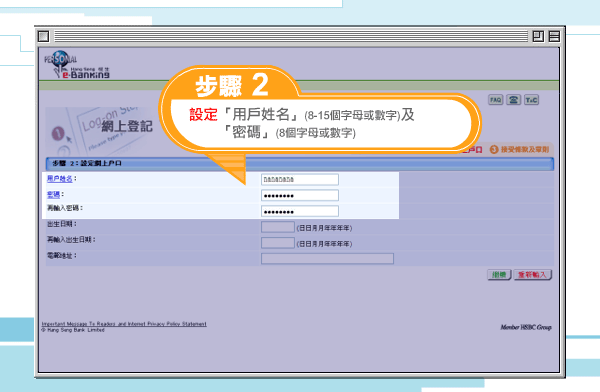Open Important Message and Privacy Policy link

(x=124, y=324)
